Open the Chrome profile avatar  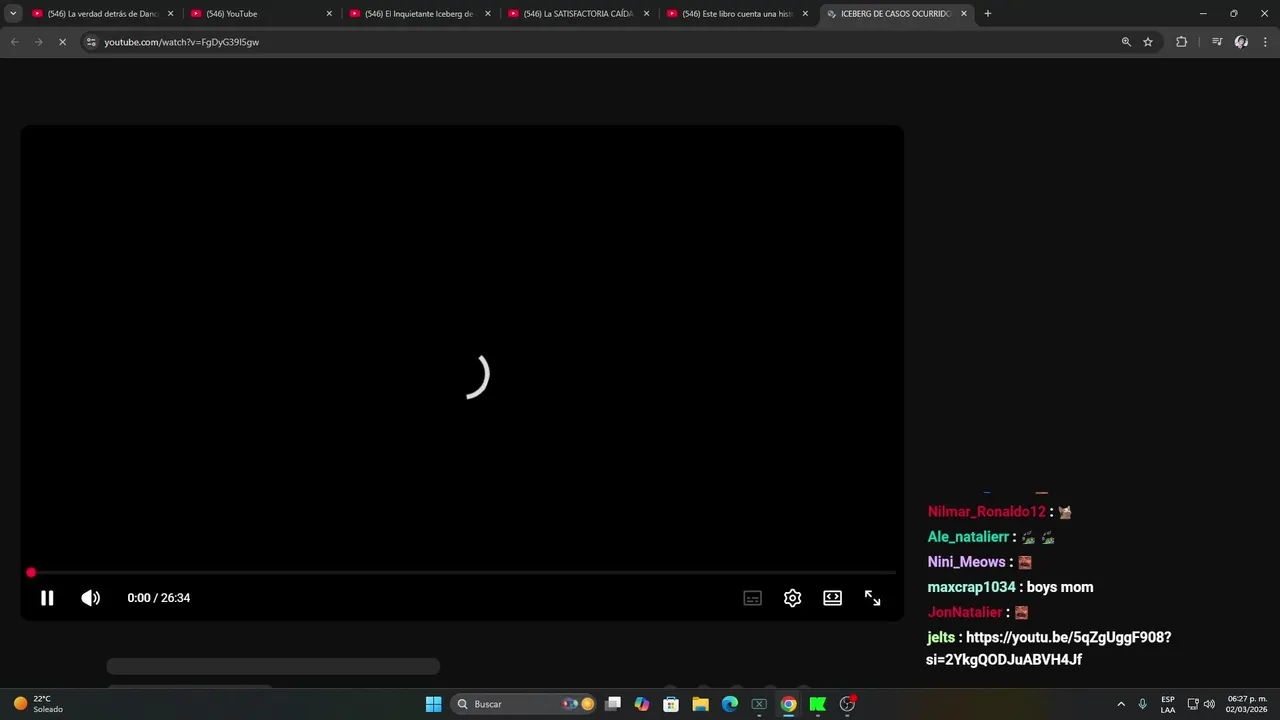click(1241, 42)
